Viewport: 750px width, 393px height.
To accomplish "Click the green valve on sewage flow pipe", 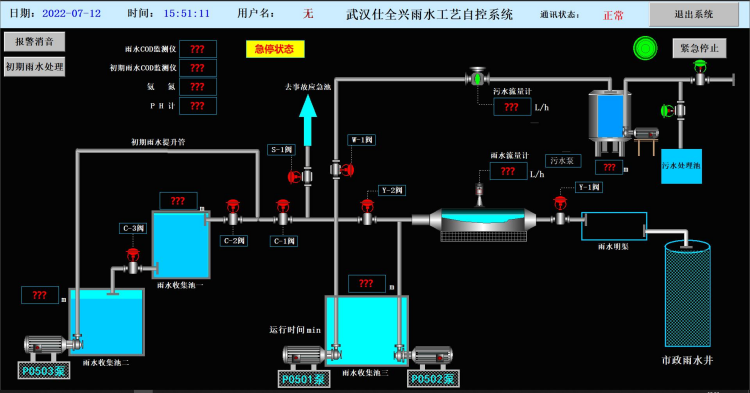I will pyautogui.click(x=477, y=77).
